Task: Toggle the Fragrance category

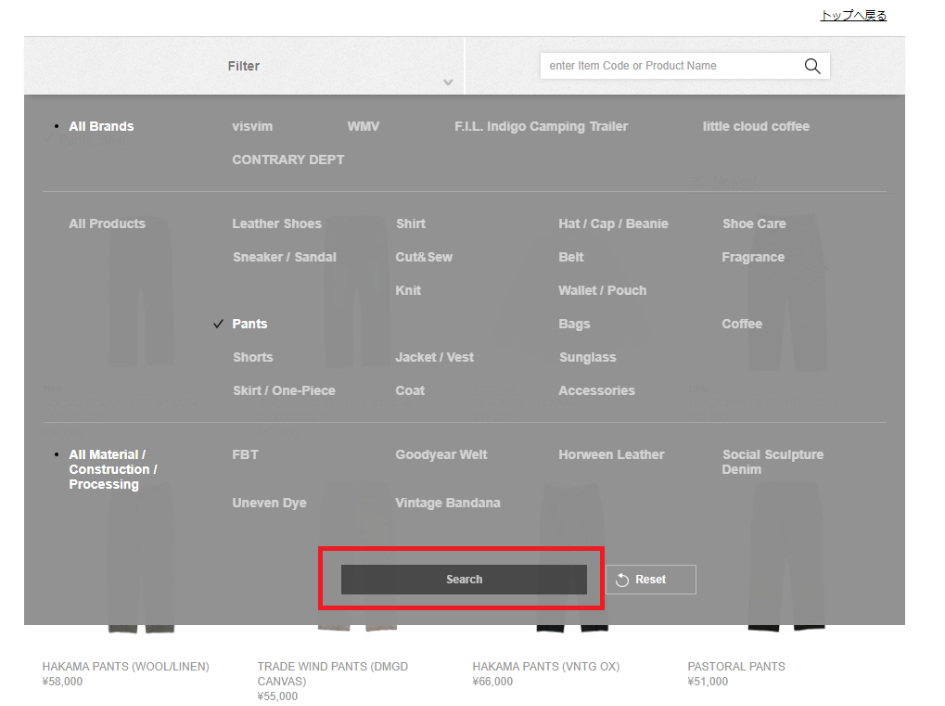Action: pos(753,257)
